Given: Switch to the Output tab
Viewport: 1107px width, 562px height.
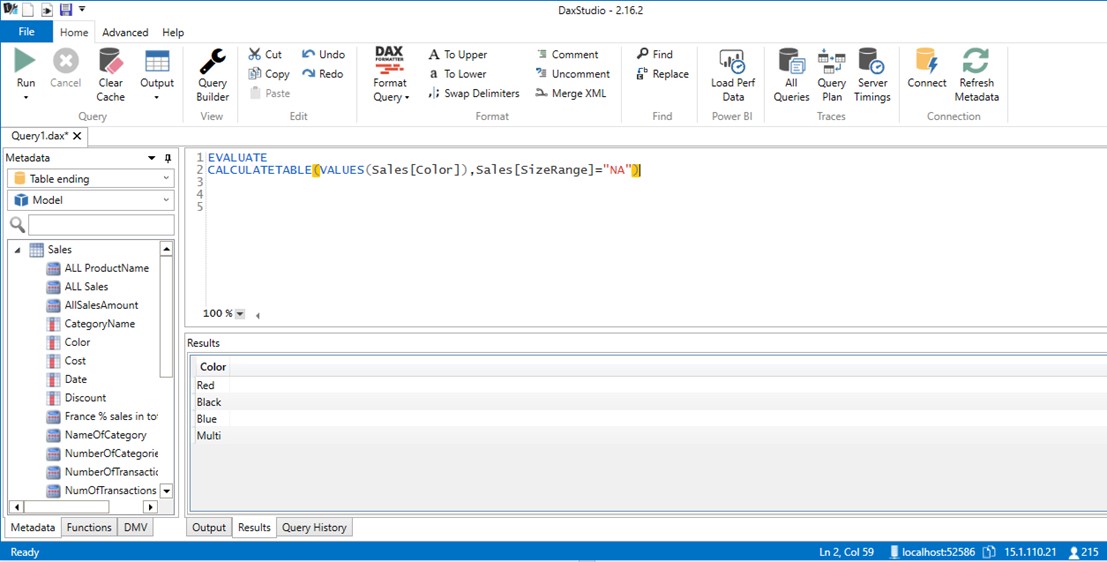Looking at the screenshot, I should click(209, 527).
